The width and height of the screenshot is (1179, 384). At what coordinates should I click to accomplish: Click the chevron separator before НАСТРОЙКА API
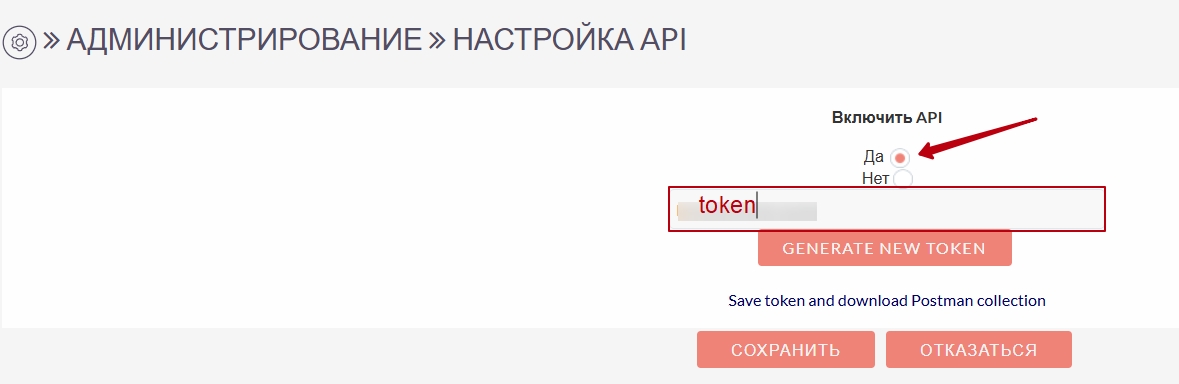(437, 41)
